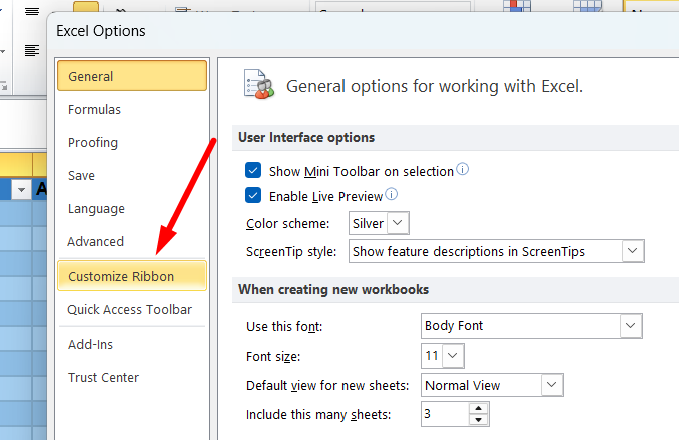Click info icon beside Show Mini Toolbar

point(462,169)
